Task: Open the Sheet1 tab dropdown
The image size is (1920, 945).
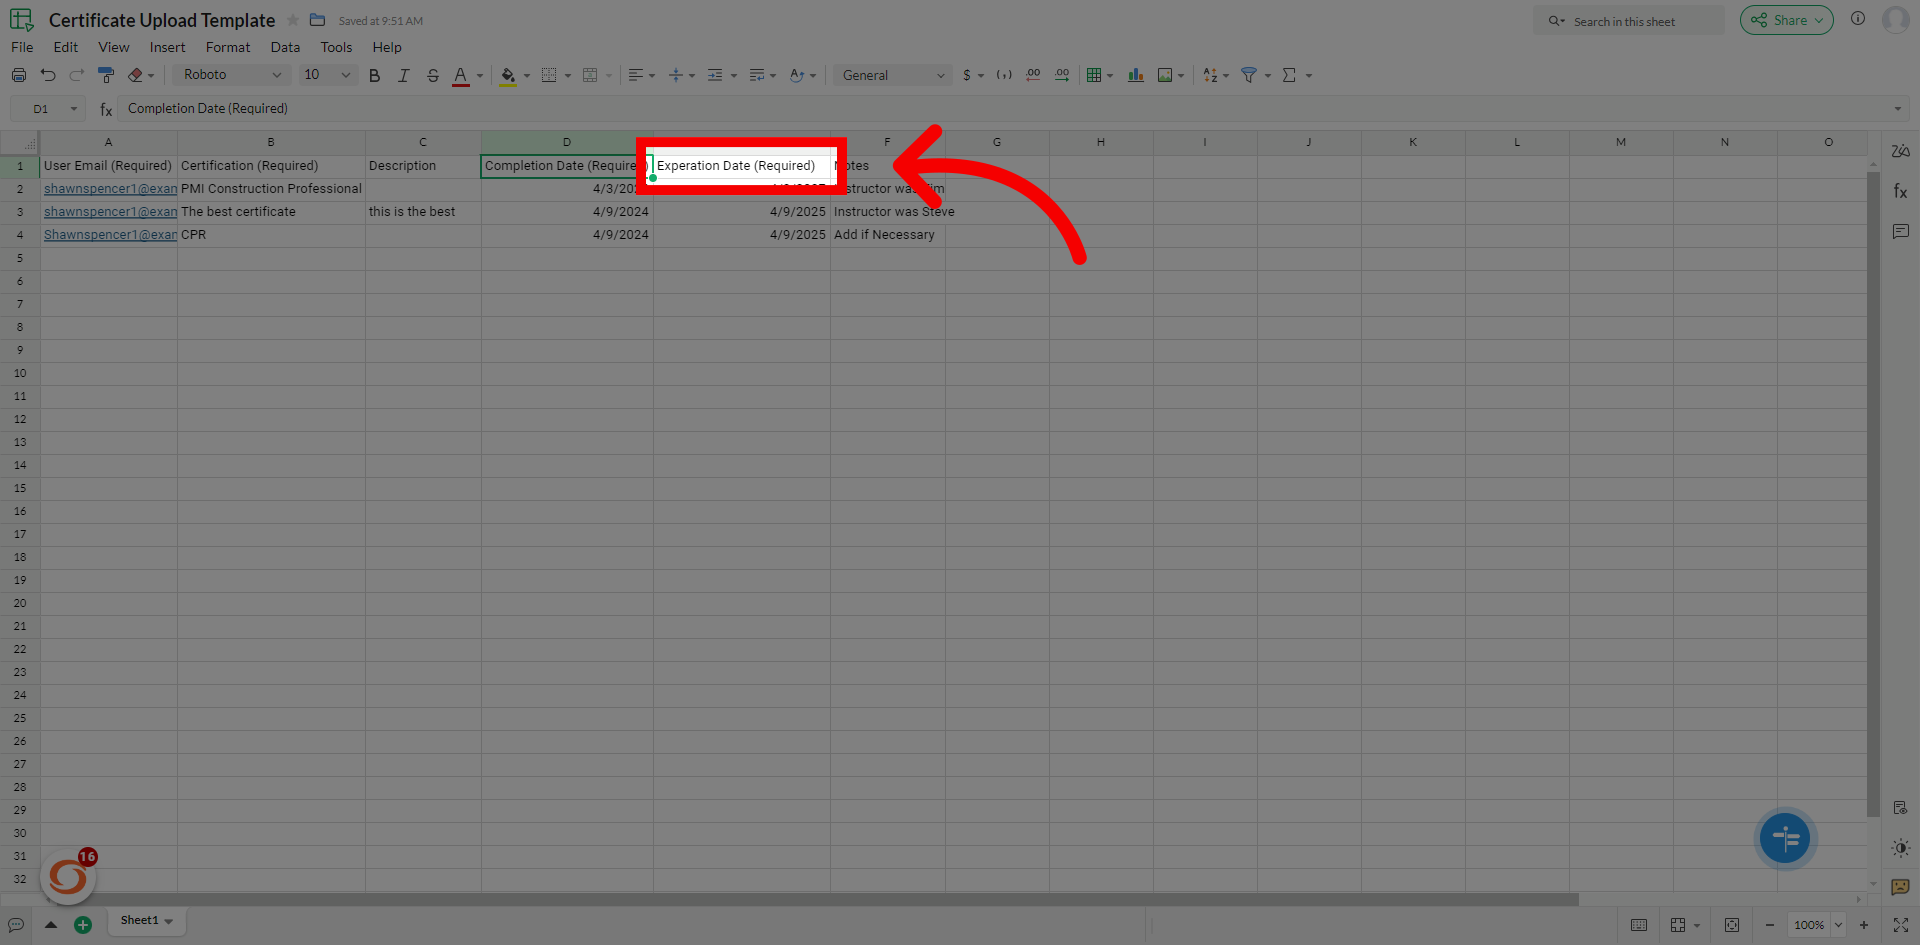Action: pos(169,921)
